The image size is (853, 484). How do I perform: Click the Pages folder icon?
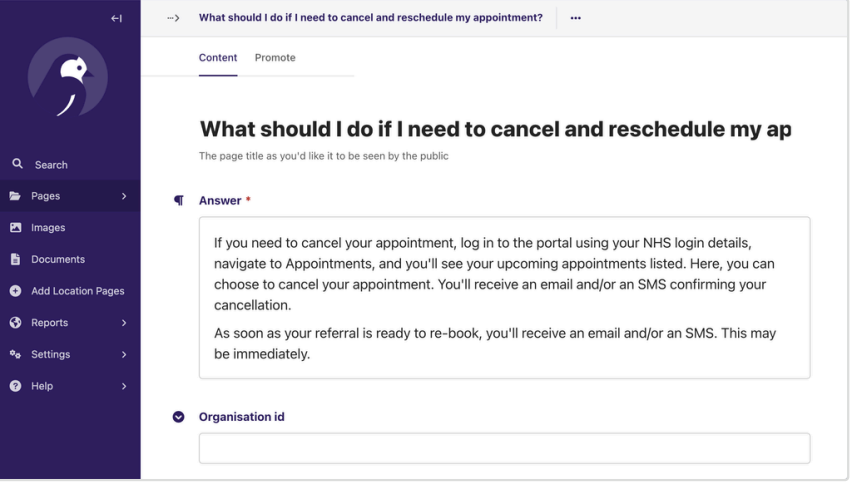(15, 196)
